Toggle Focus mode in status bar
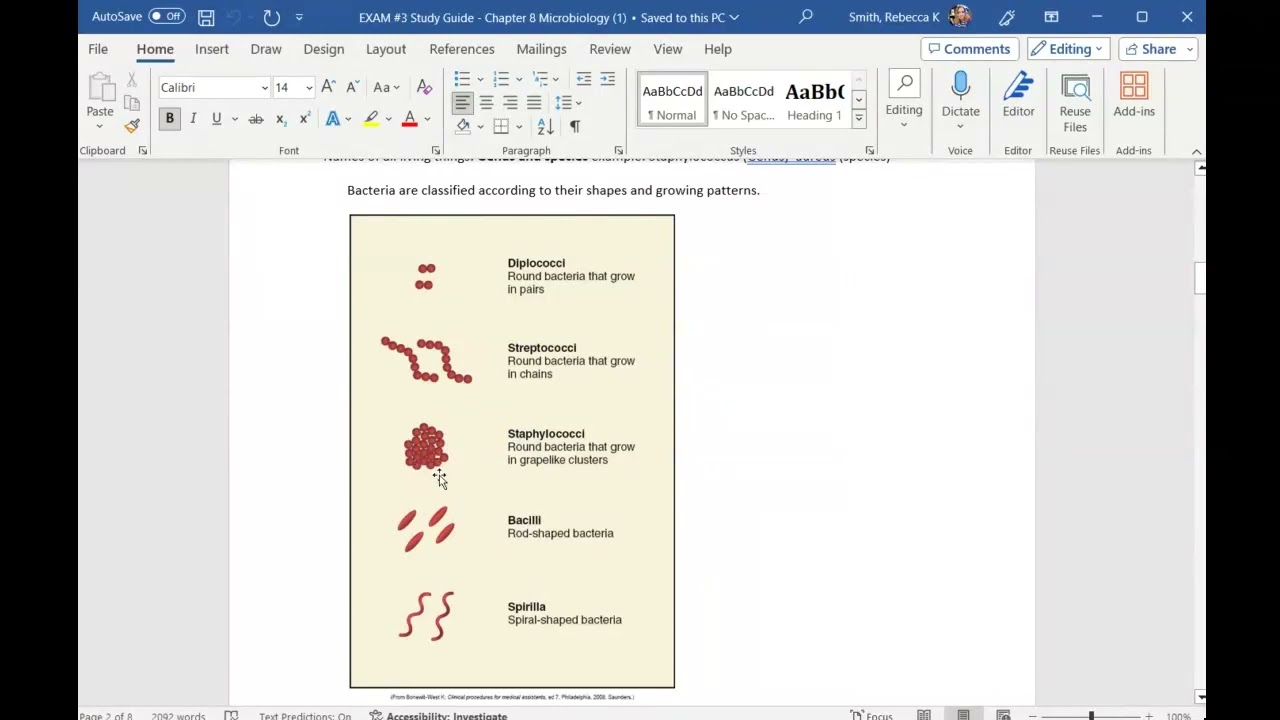This screenshot has width=1280, height=720. click(x=871, y=715)
